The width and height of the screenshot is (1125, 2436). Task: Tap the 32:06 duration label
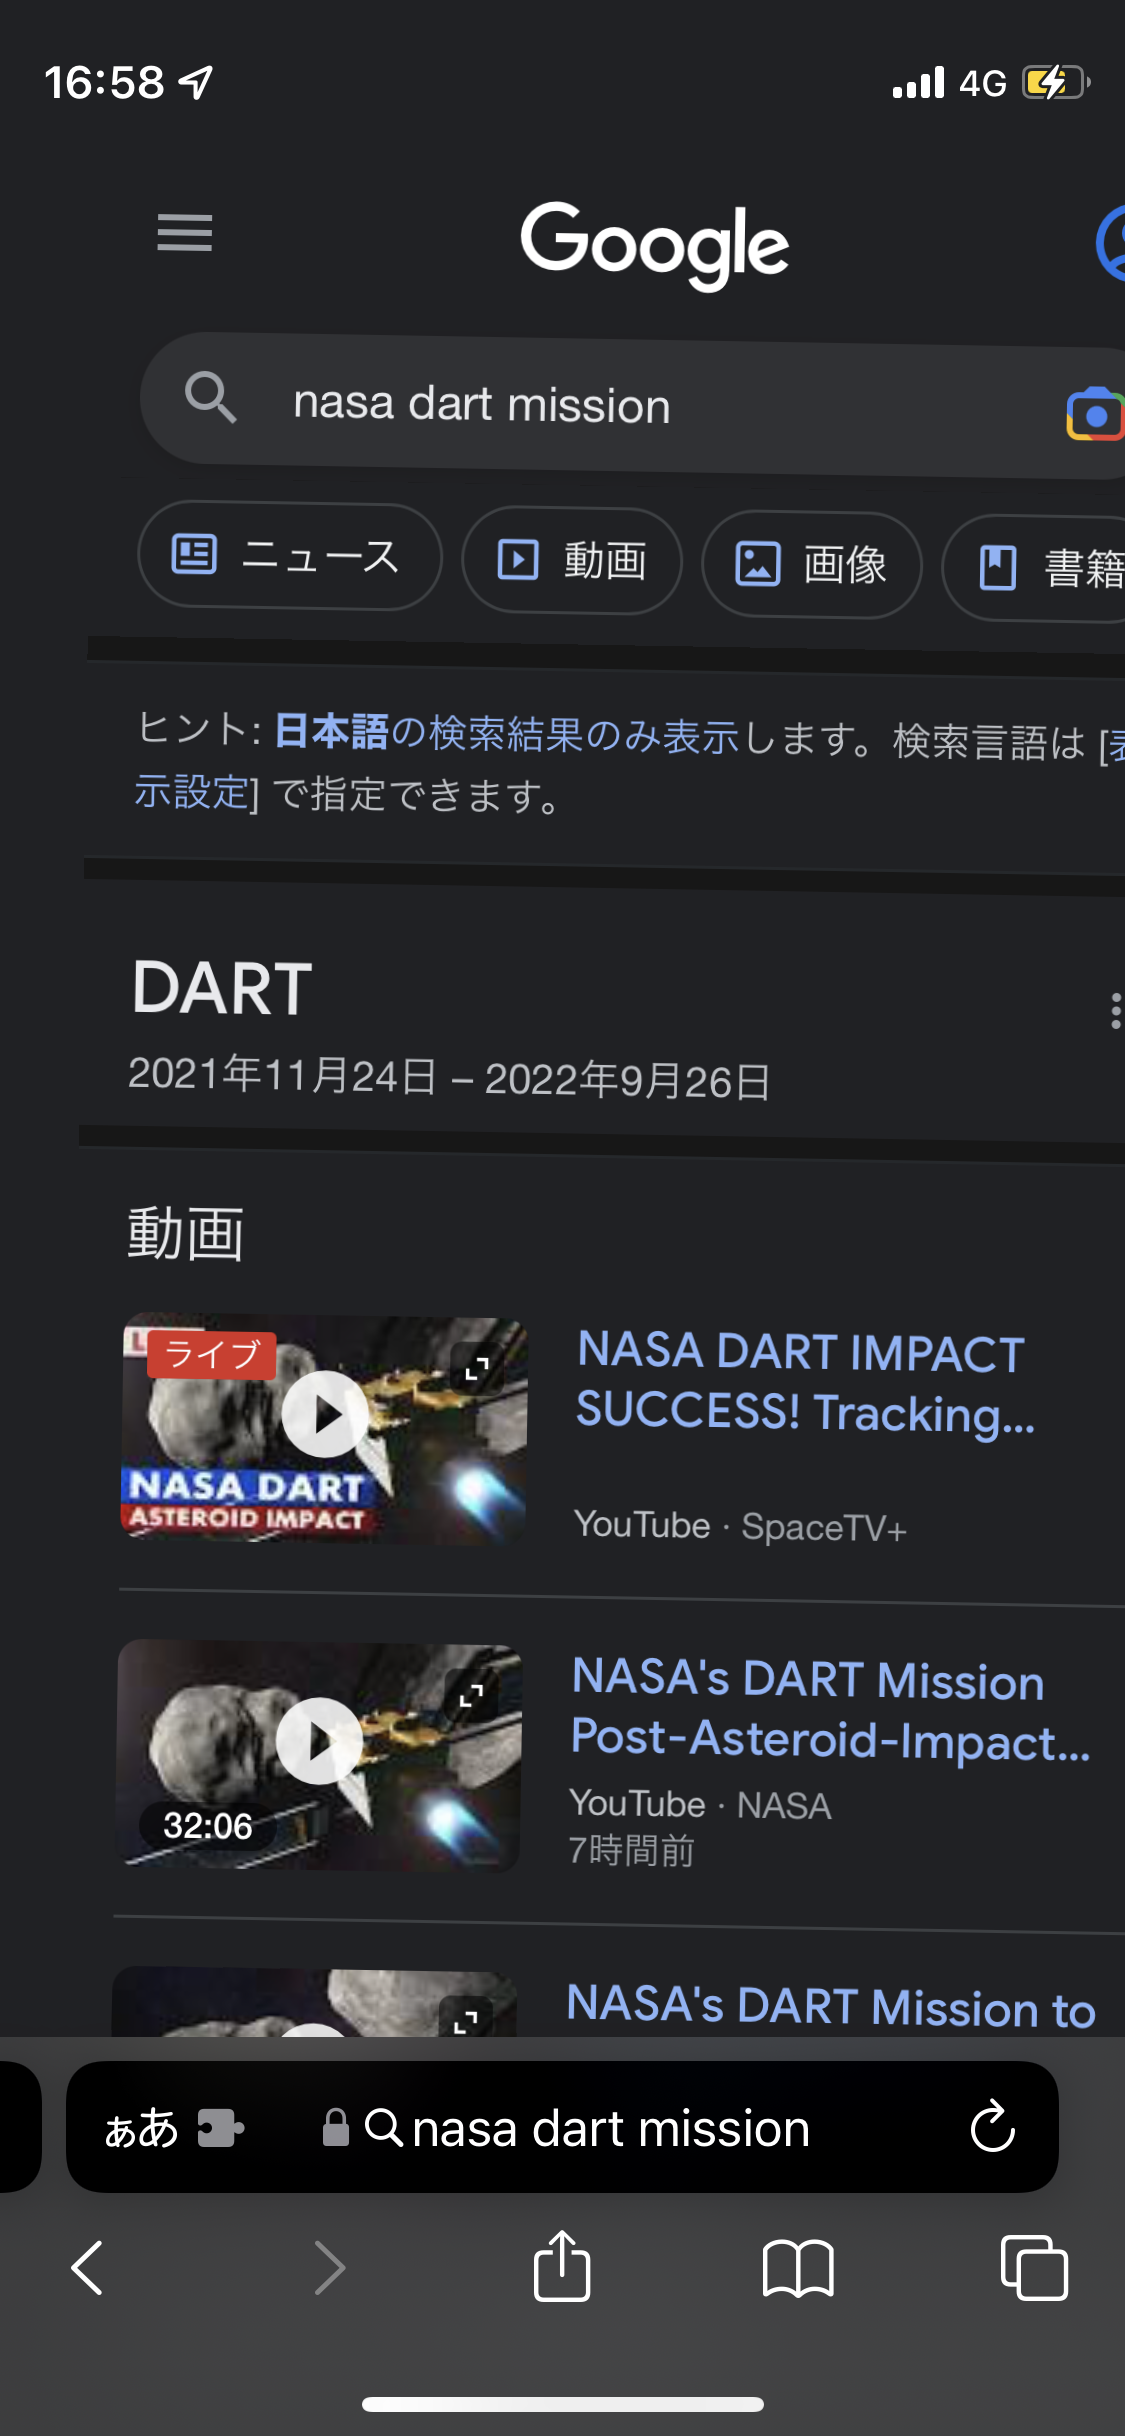[208, 1826]
